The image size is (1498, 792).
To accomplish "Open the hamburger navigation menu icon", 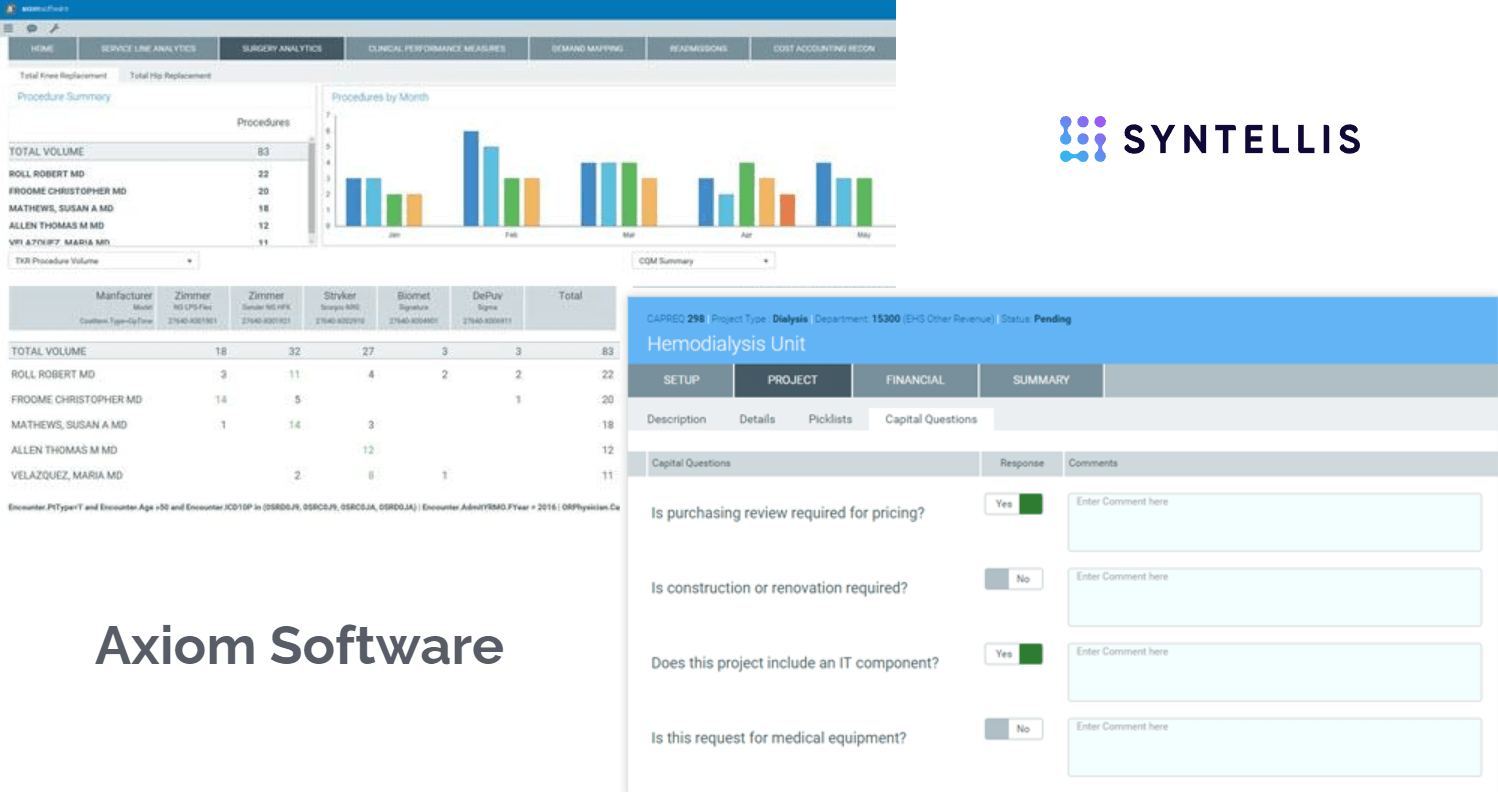I will (8, 28).
